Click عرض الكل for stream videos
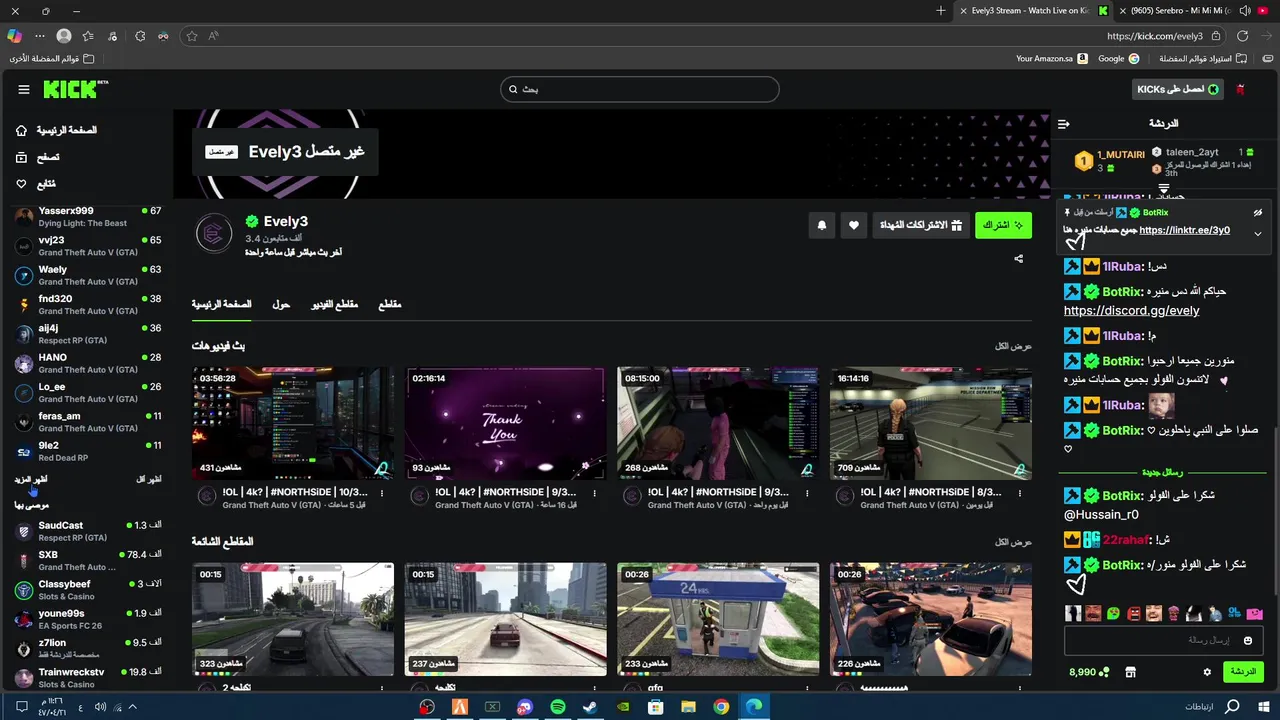This screenshot has height=720, width=1280. click(1013, 346)
